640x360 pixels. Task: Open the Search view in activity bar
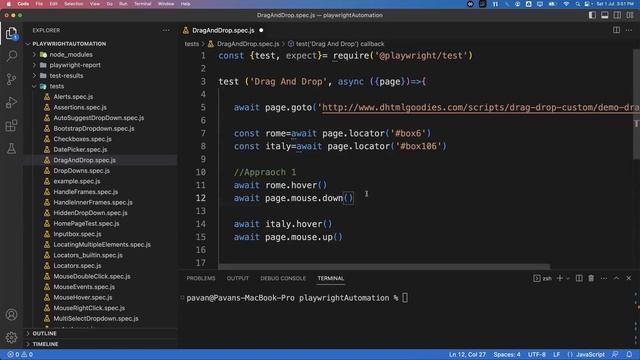tap(11, 56)
